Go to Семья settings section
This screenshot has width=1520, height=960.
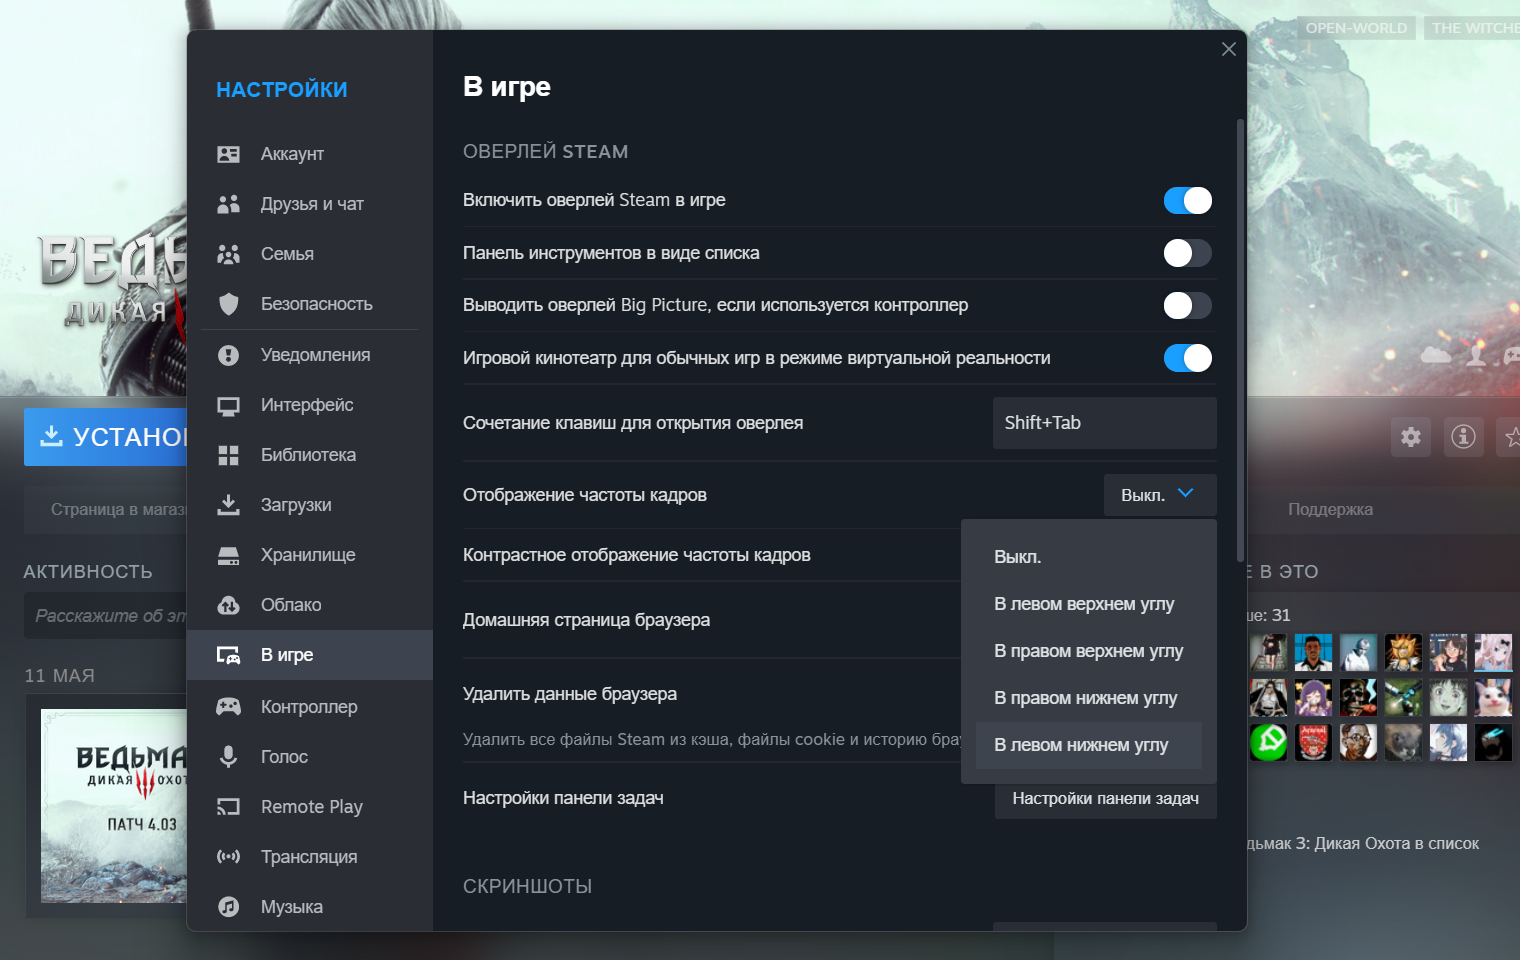point(310,254)
